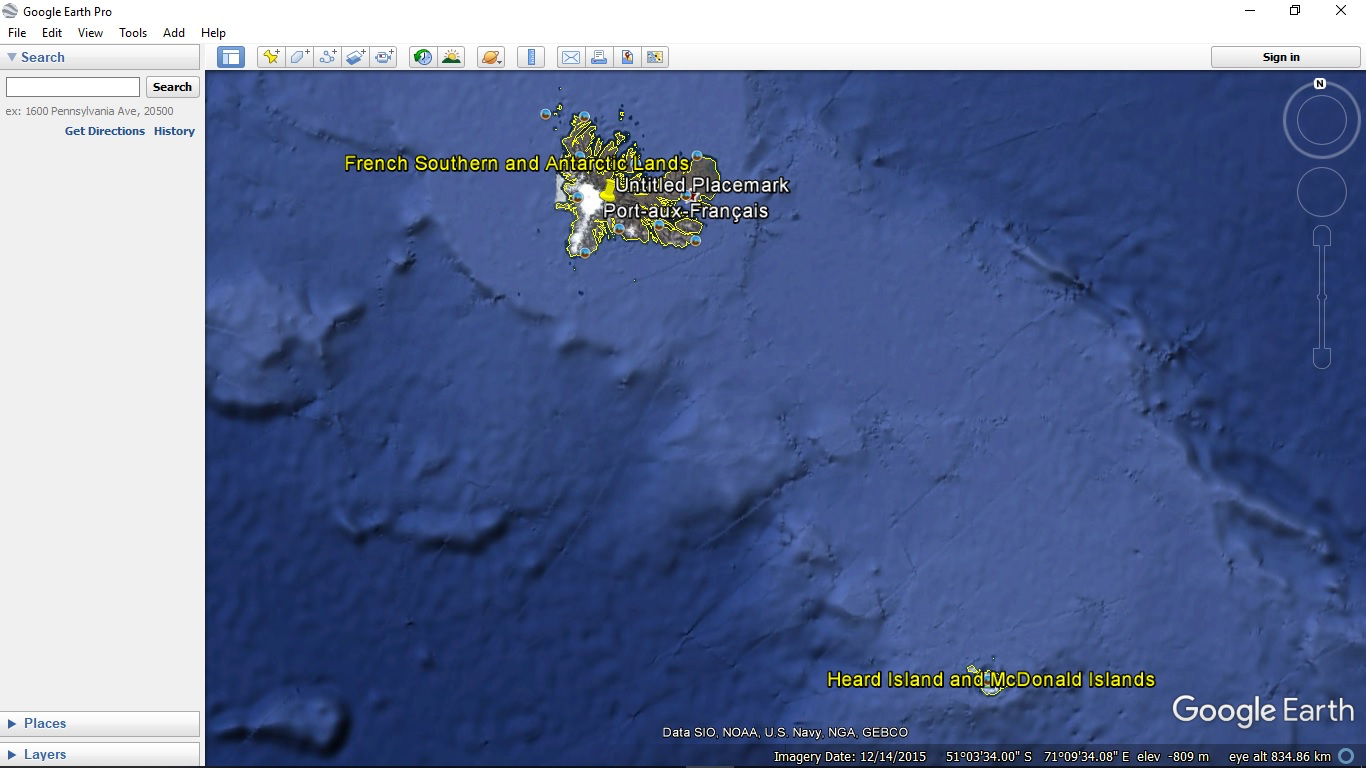Open the add path tool
The height and width of the screenshot is (768, 1366).
tap(327, 57)
